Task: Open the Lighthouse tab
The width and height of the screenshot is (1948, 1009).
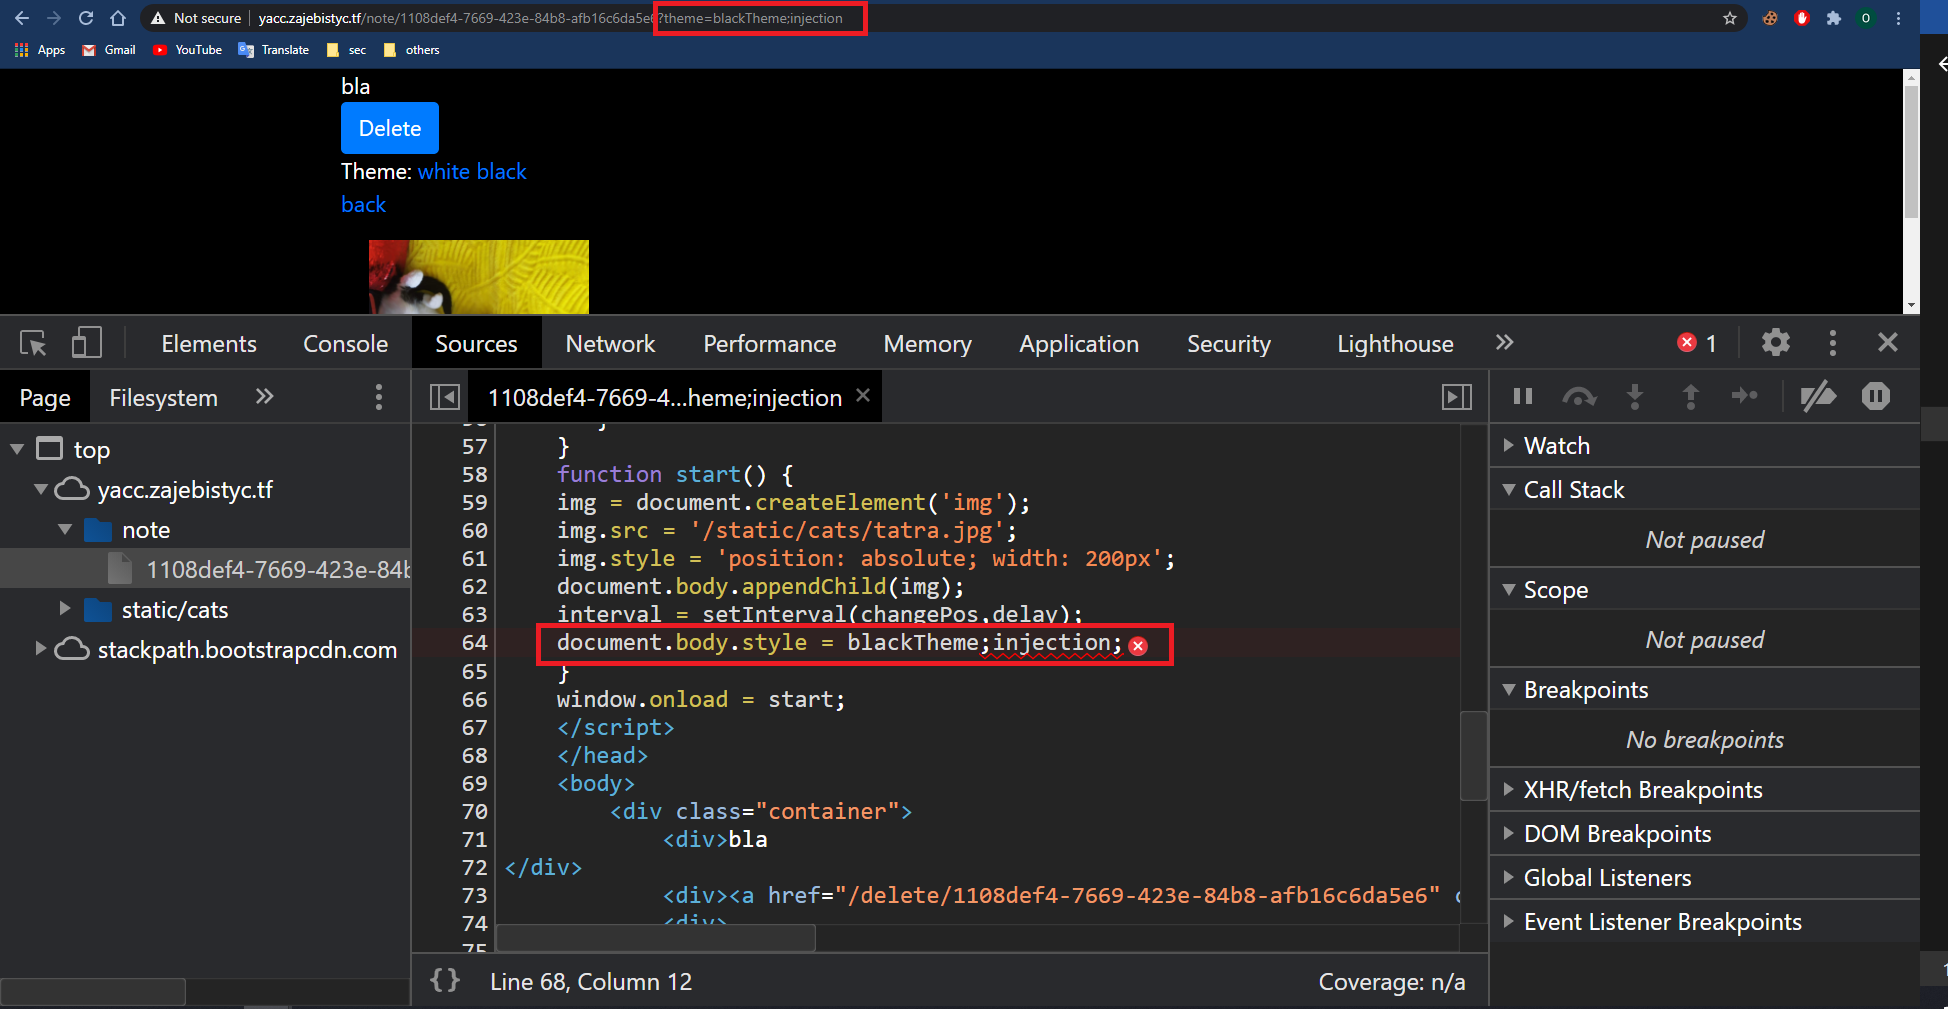Action: click(1395, 344)
